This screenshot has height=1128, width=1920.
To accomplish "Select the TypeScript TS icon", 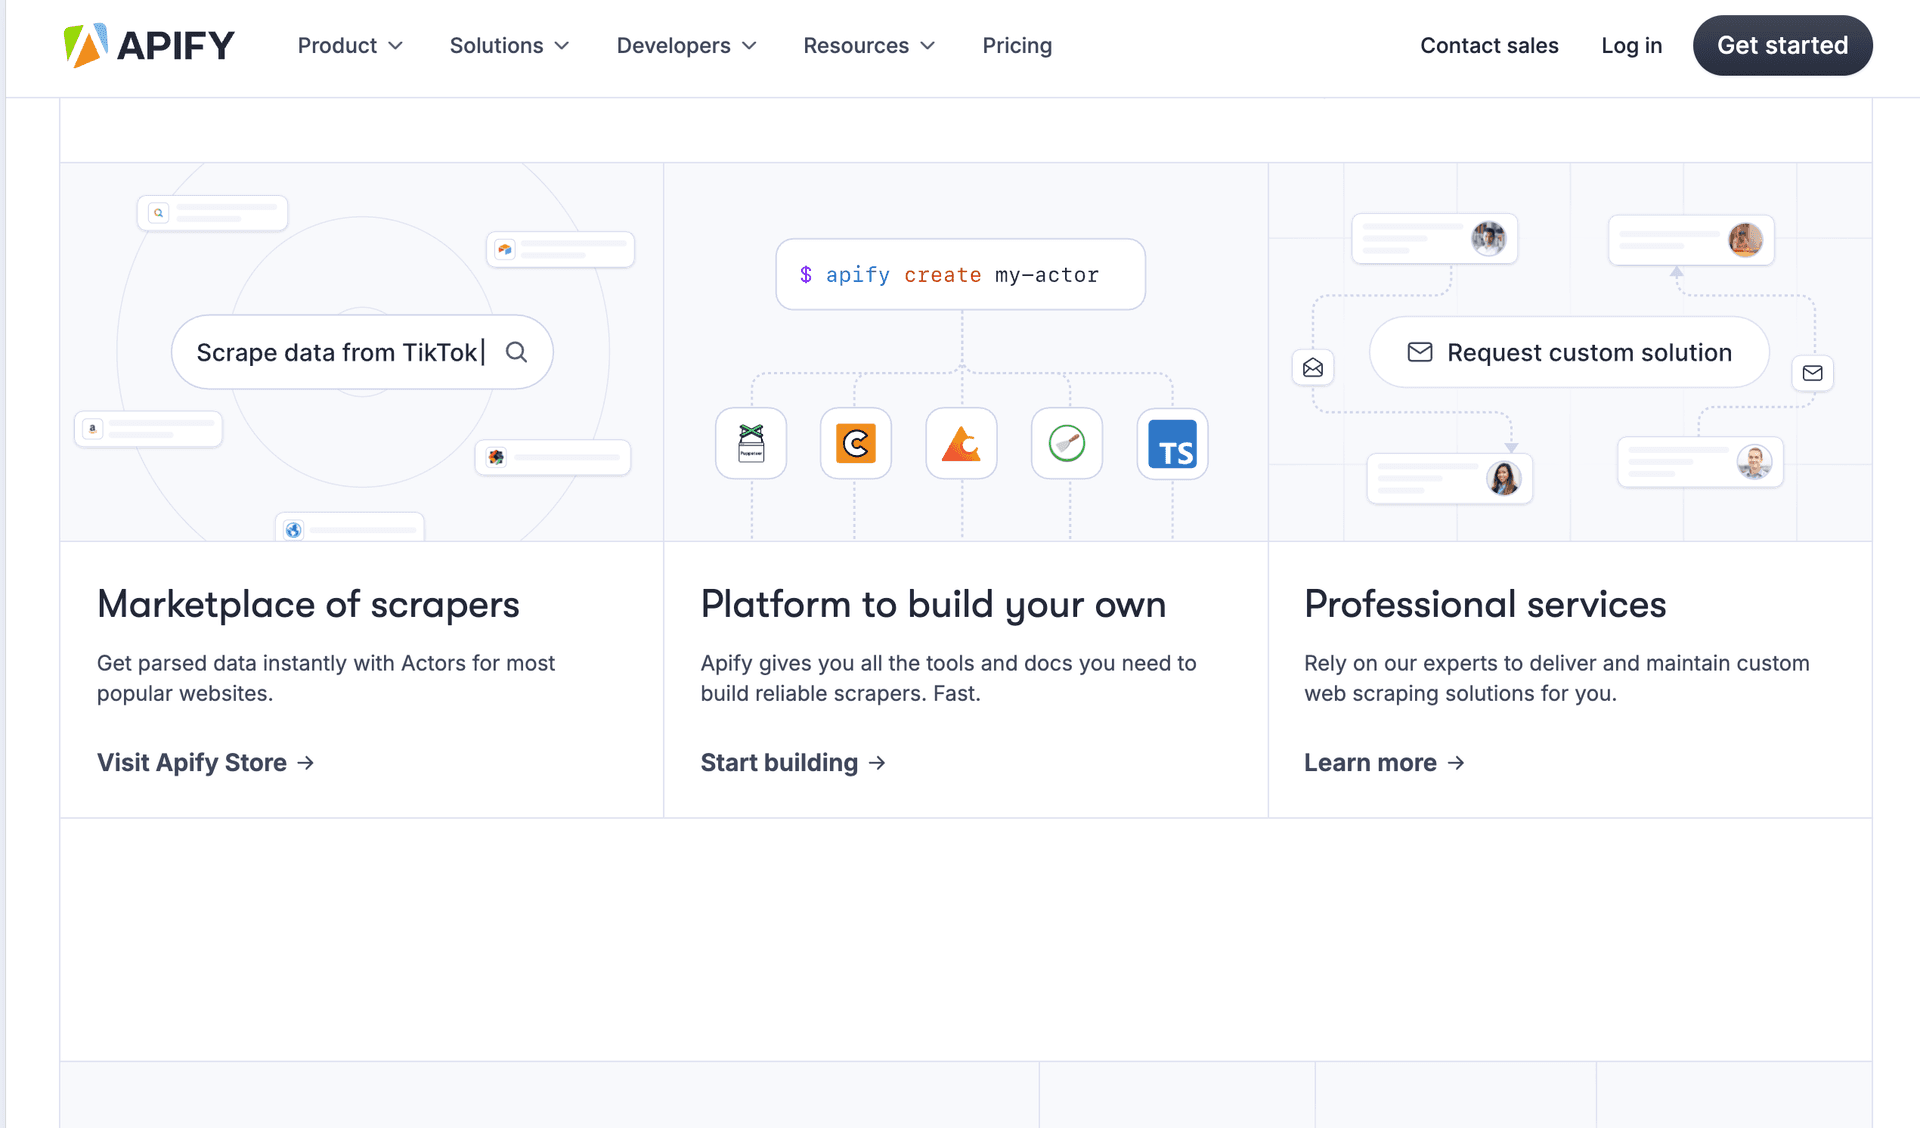I will (1172, 443).
